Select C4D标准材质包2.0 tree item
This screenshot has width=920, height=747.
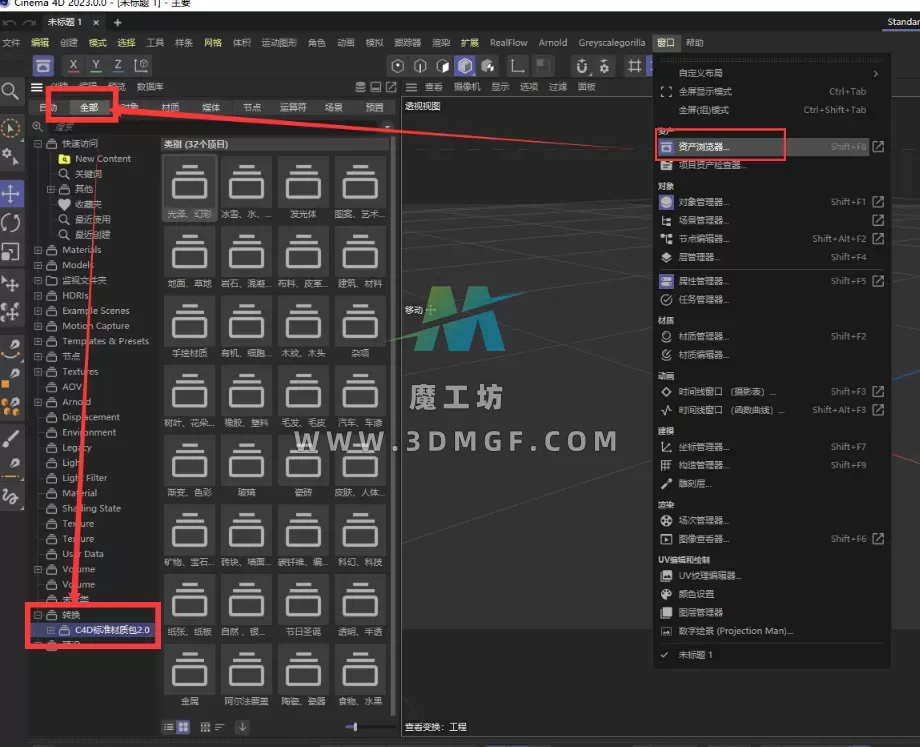(112, 630)
